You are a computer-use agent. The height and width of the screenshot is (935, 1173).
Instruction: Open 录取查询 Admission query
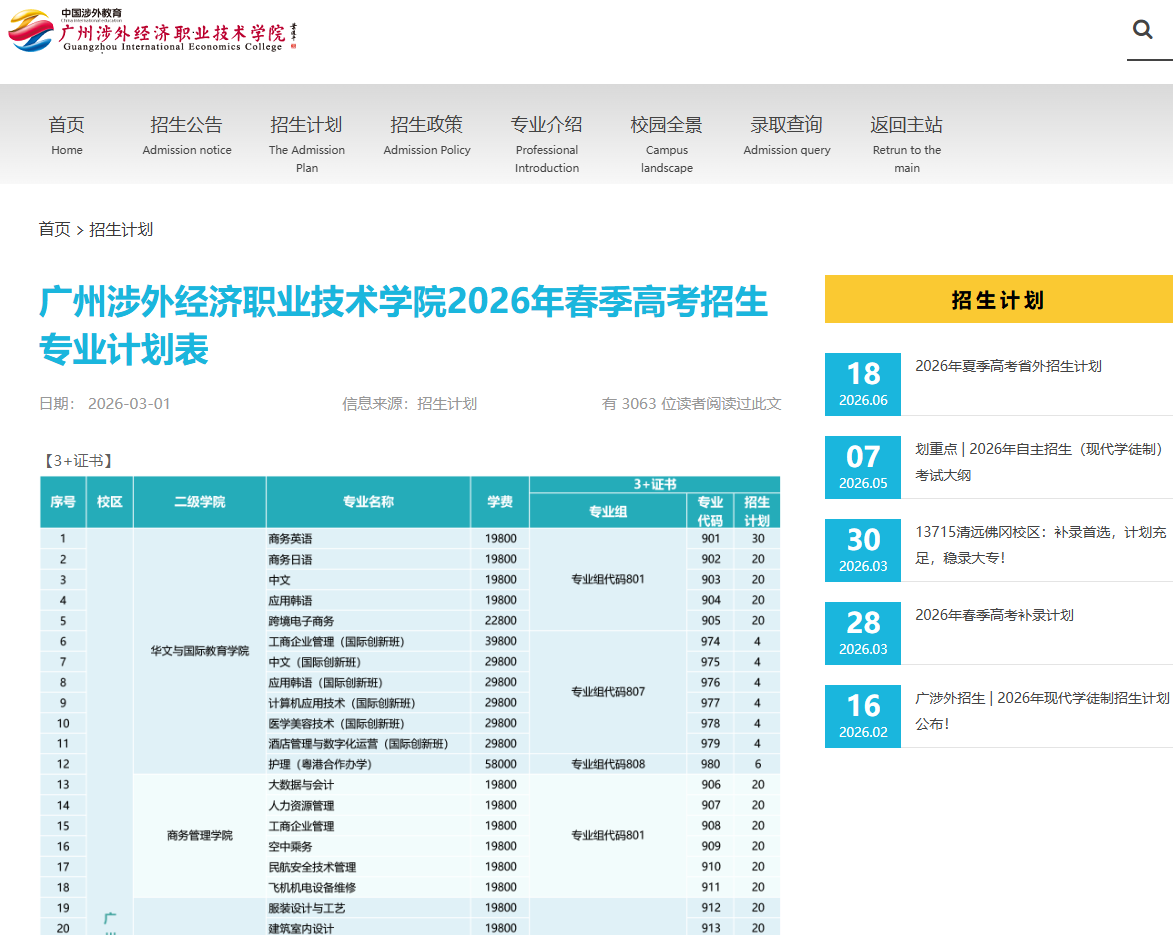[x=787, y=135]
